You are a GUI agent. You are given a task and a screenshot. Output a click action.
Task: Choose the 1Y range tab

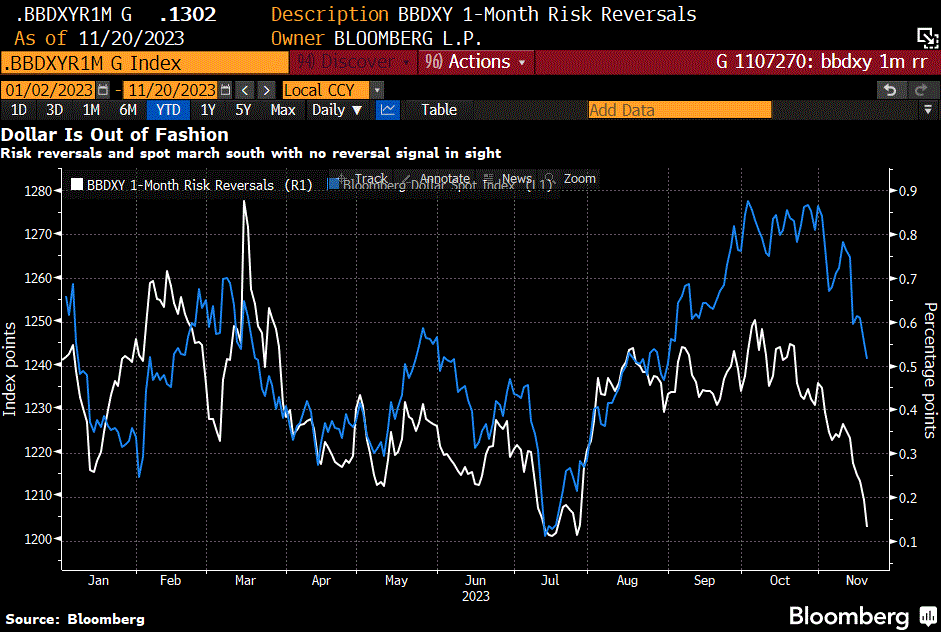pyautogui.click(x=208, y=110)
